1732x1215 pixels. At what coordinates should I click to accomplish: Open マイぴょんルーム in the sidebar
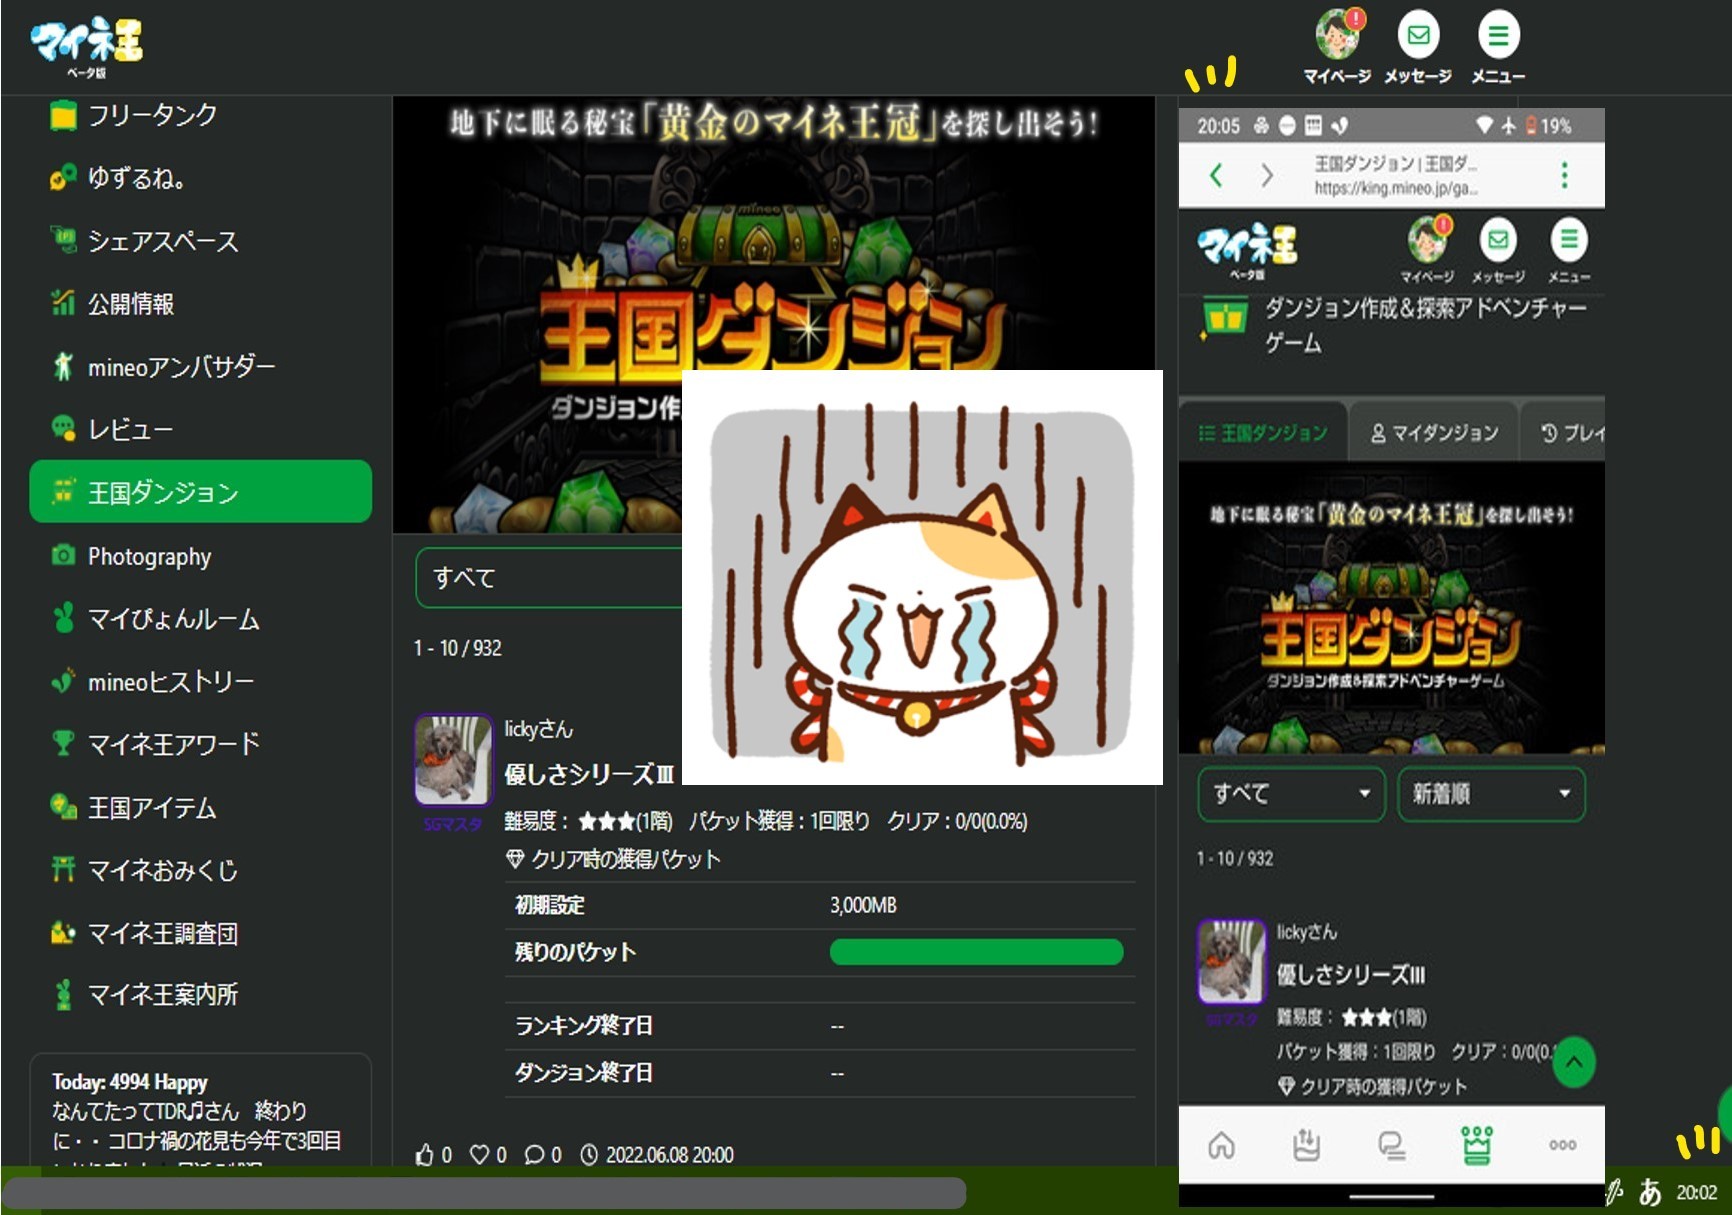(x=200, y=619)
